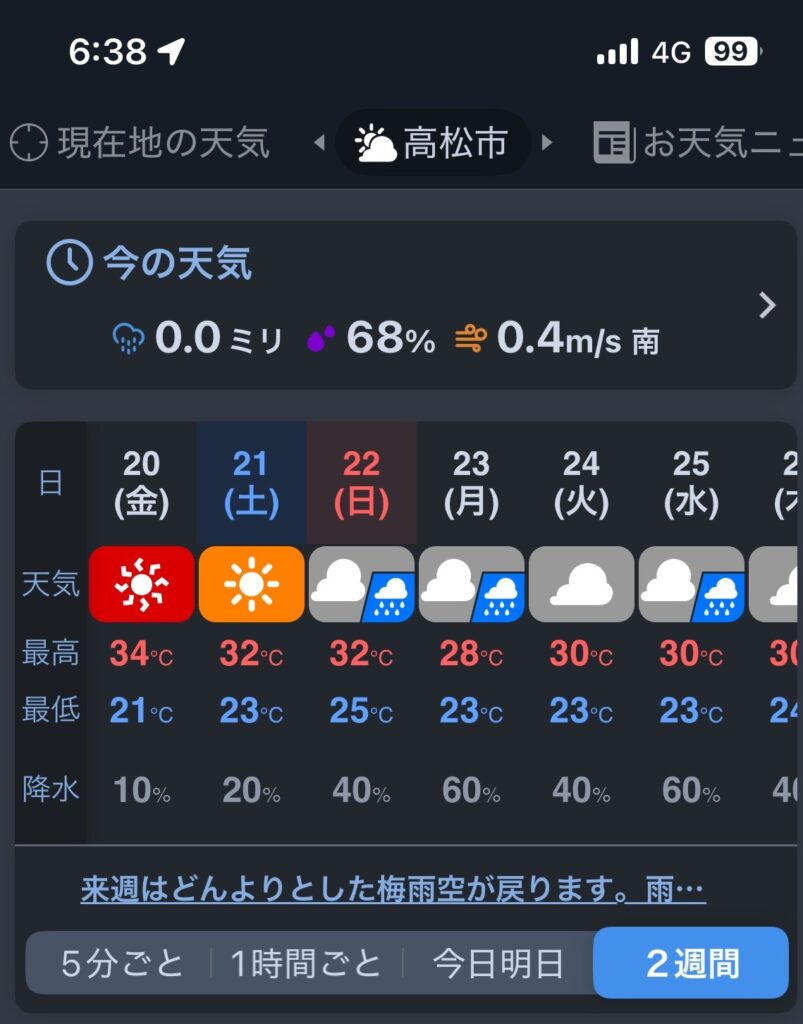
Task: Tap the current location crosshair icon
Action: point(29,142)
